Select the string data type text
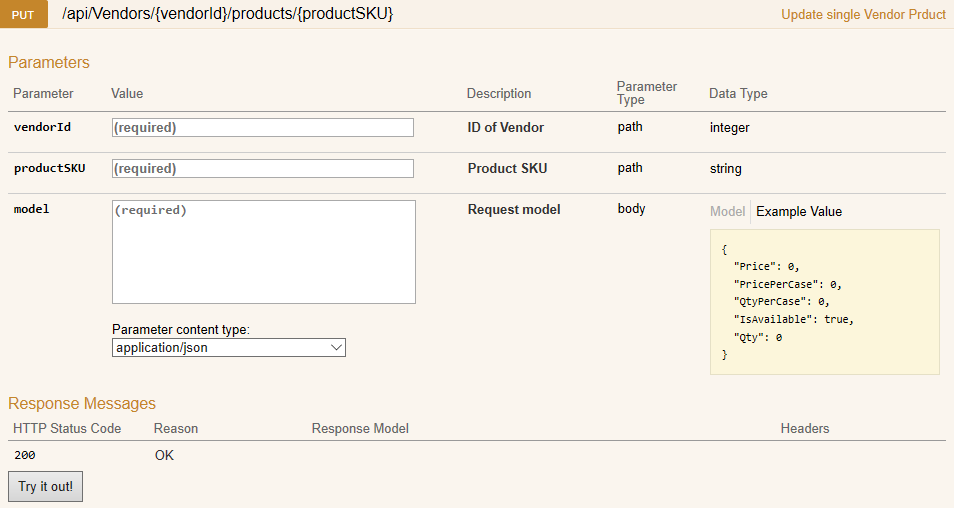The height and width of the screenshot is (508, 954). [x=725, y=169]
